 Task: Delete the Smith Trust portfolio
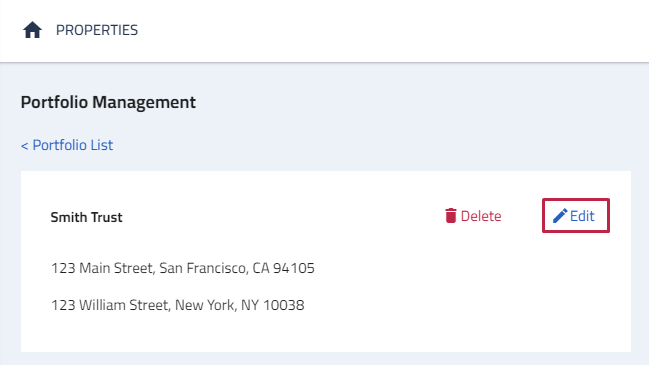pos(473,216)
